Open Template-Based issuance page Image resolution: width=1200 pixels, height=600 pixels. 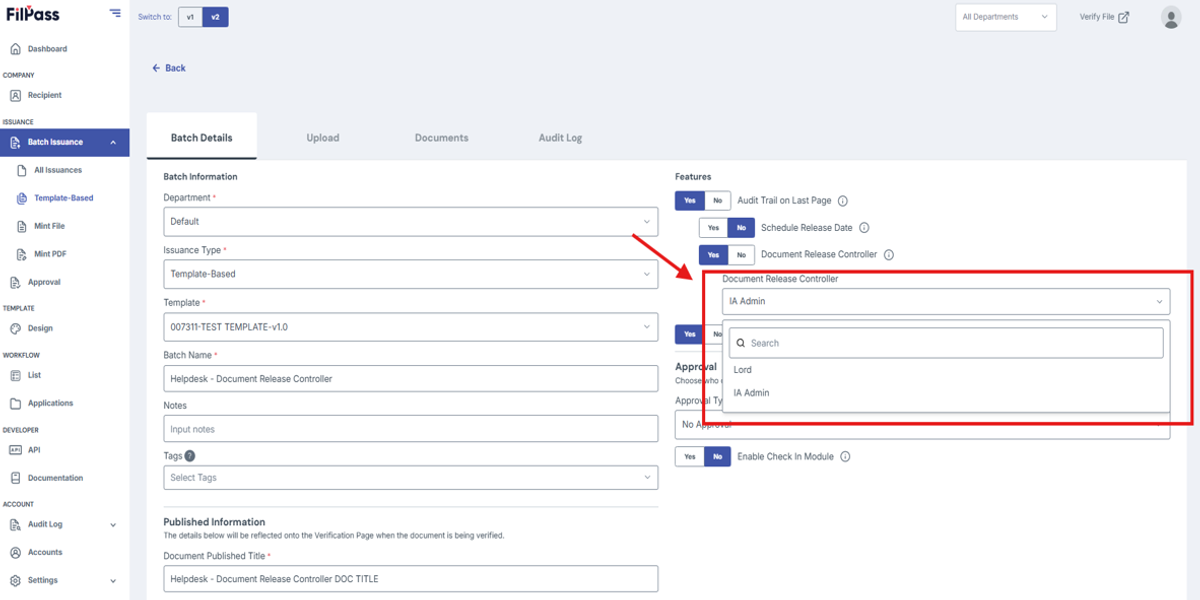click(64, 198)
